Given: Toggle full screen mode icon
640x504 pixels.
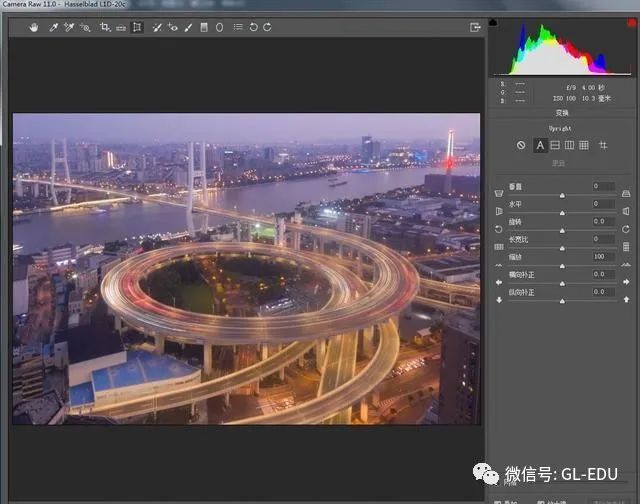Looking at the screenshot, I should [x=475, y=27].
